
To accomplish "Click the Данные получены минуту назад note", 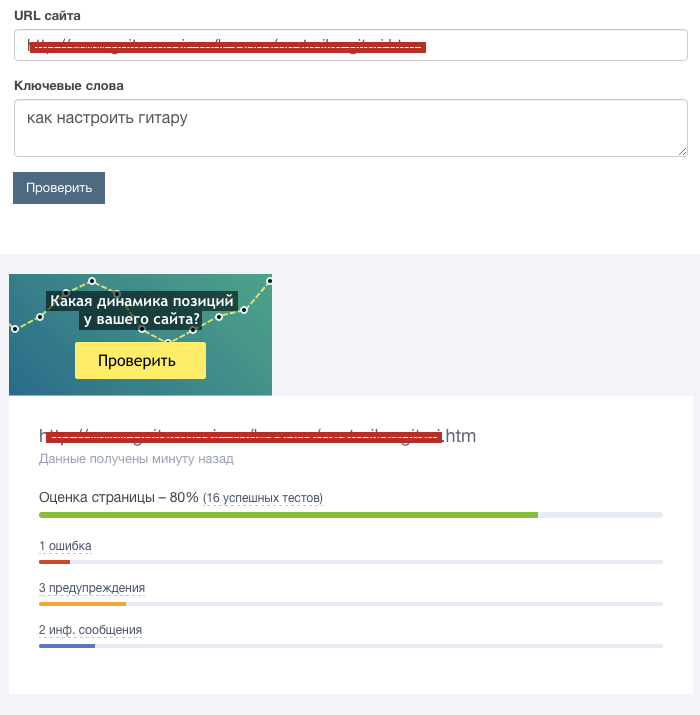I will click(x=136, y=459).
